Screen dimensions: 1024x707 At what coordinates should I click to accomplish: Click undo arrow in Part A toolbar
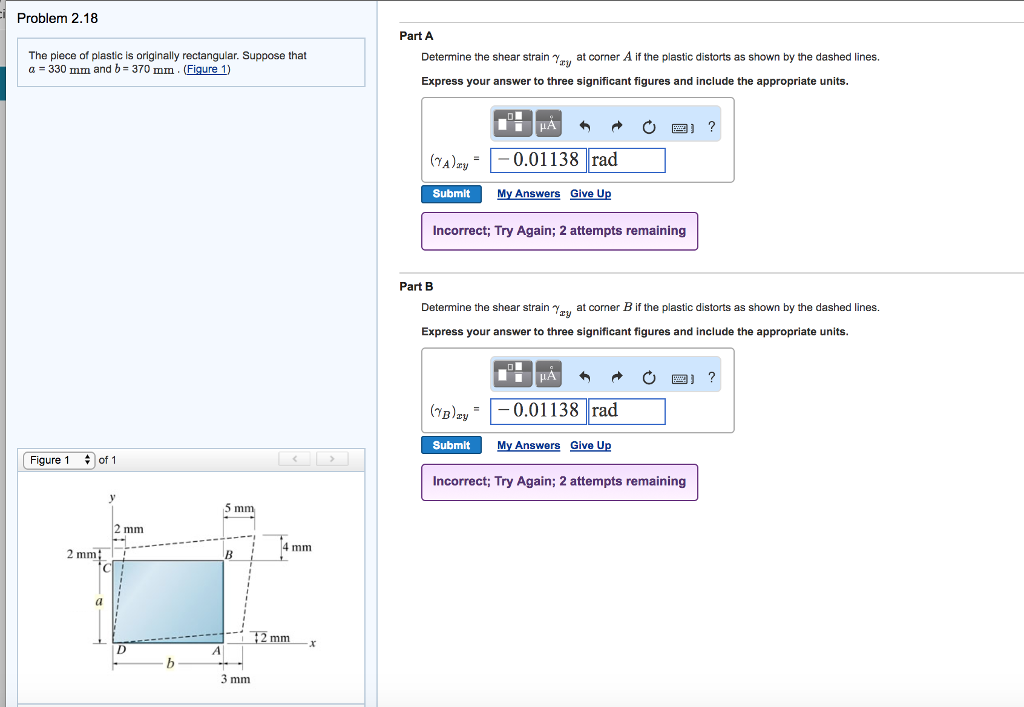pos(586,127)
